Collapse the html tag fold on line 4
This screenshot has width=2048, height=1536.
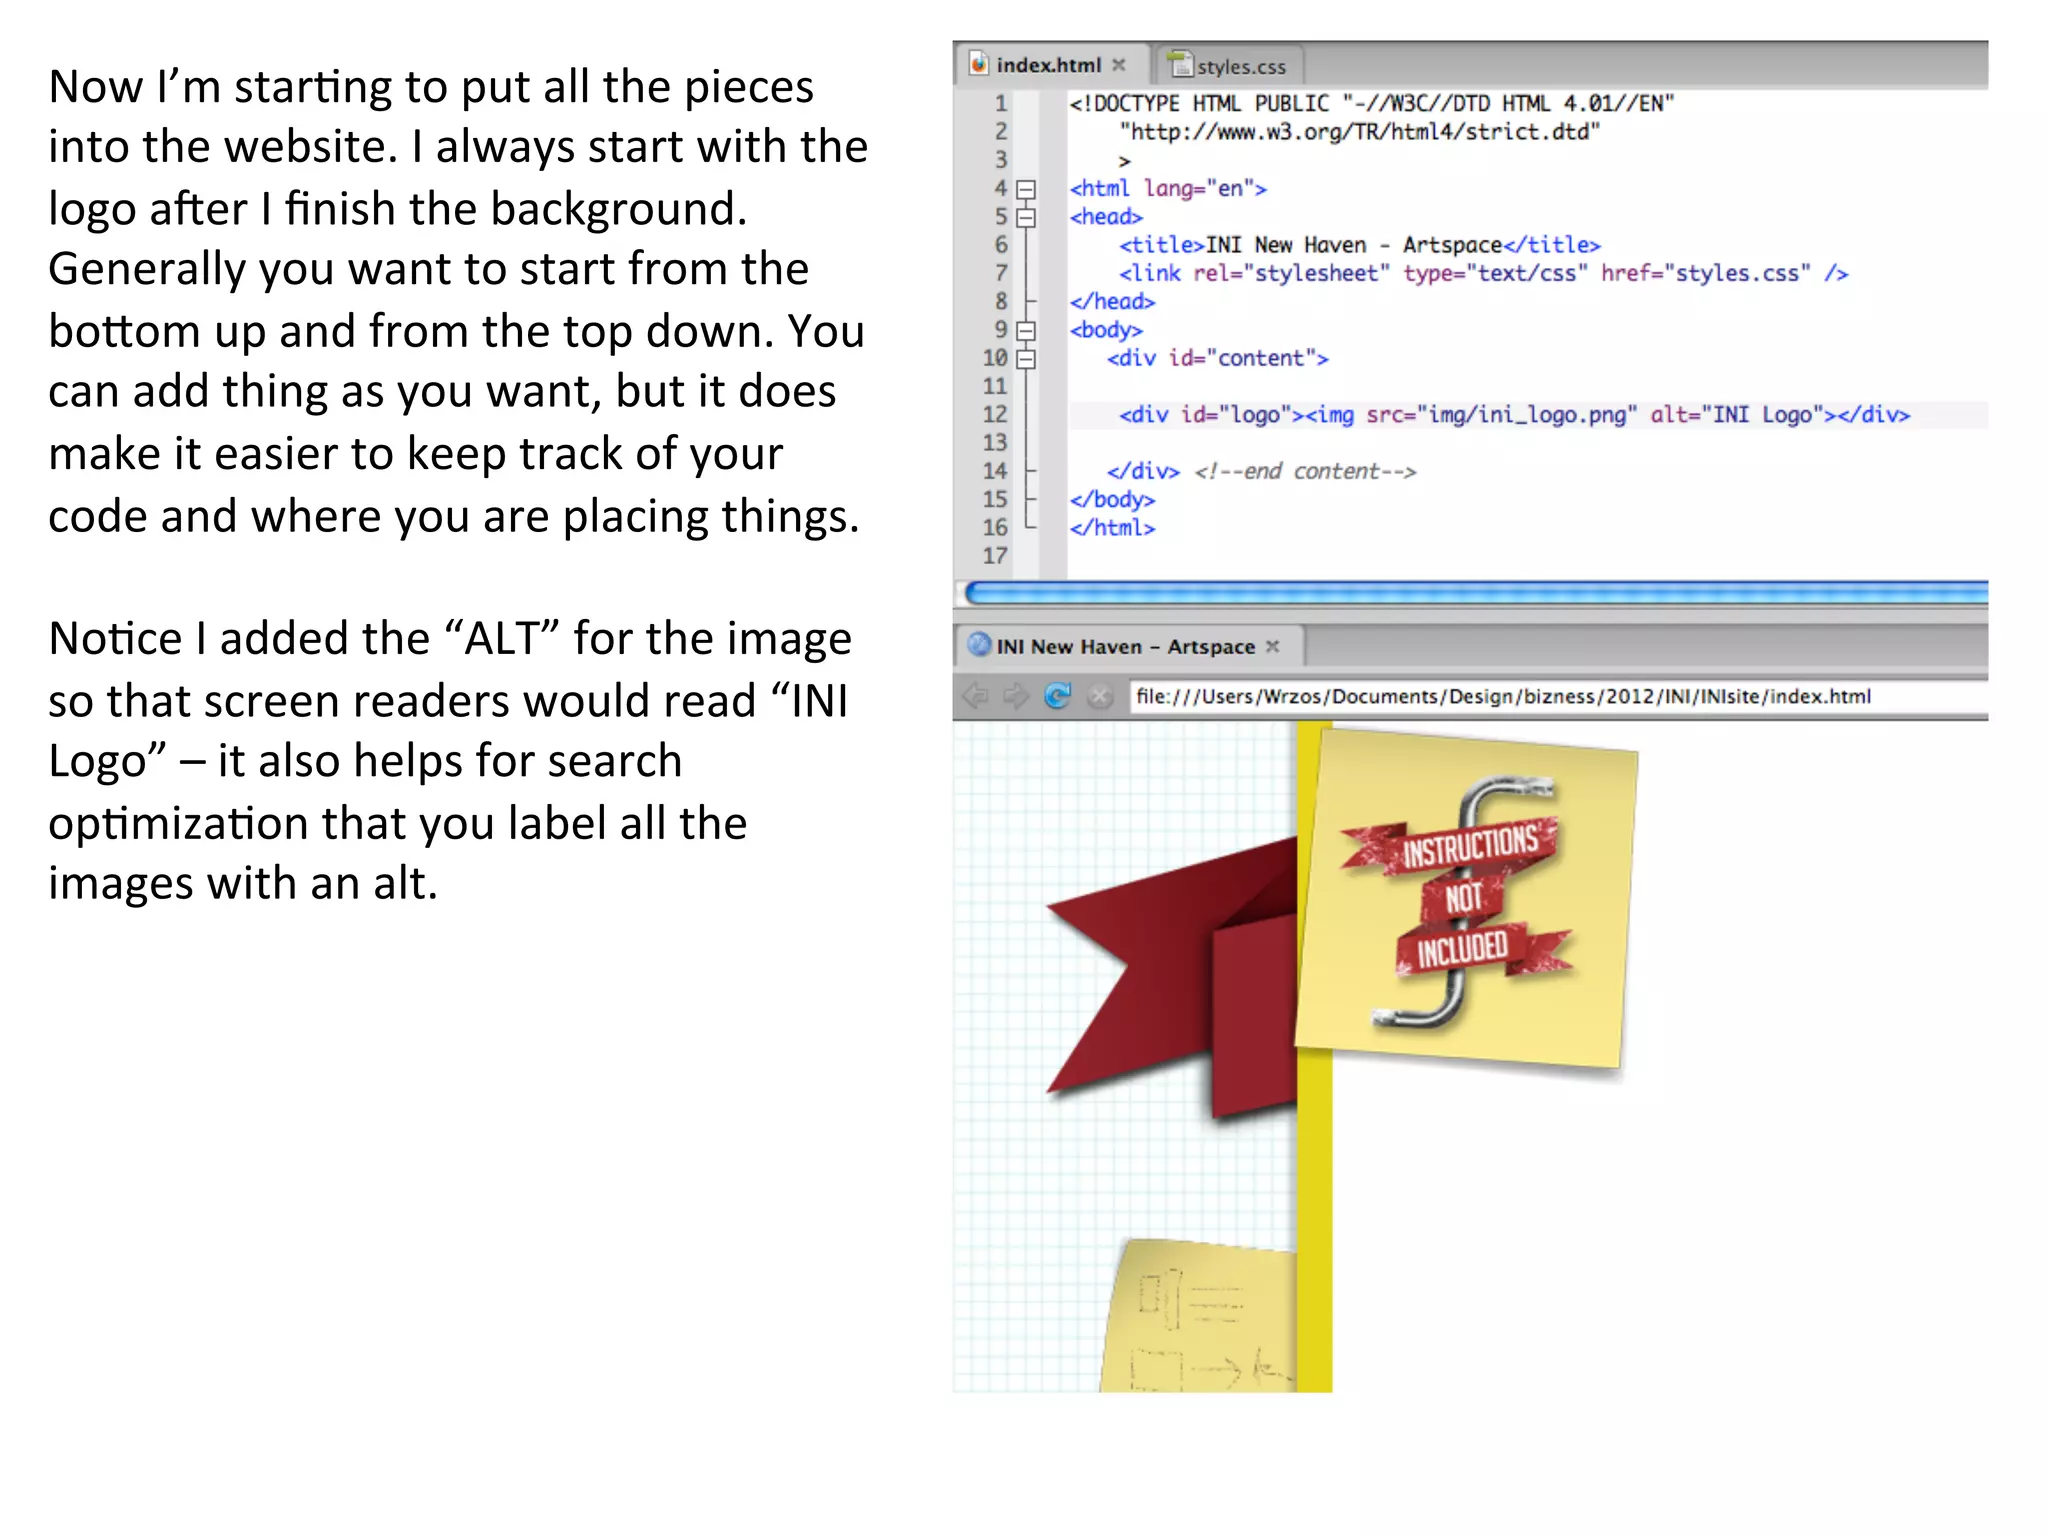pos(1026,189)
